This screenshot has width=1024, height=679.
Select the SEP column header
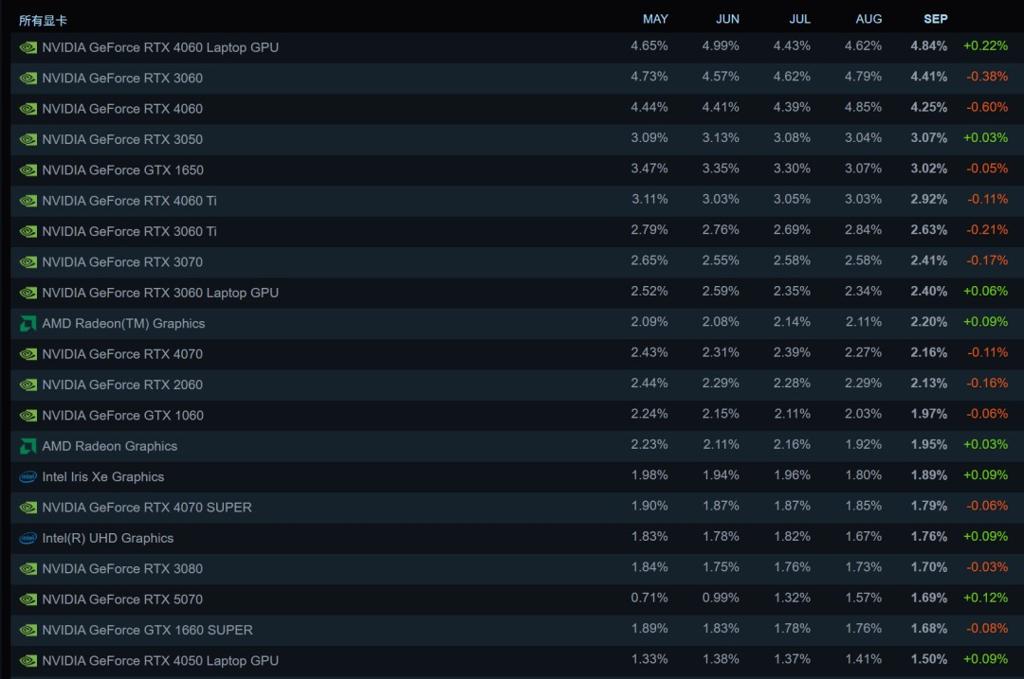(935, 19)
